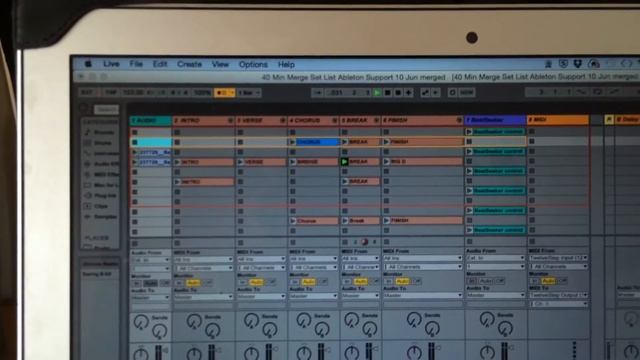
Task: Fold the 2 INTRO group track
Action: [230, 121]
